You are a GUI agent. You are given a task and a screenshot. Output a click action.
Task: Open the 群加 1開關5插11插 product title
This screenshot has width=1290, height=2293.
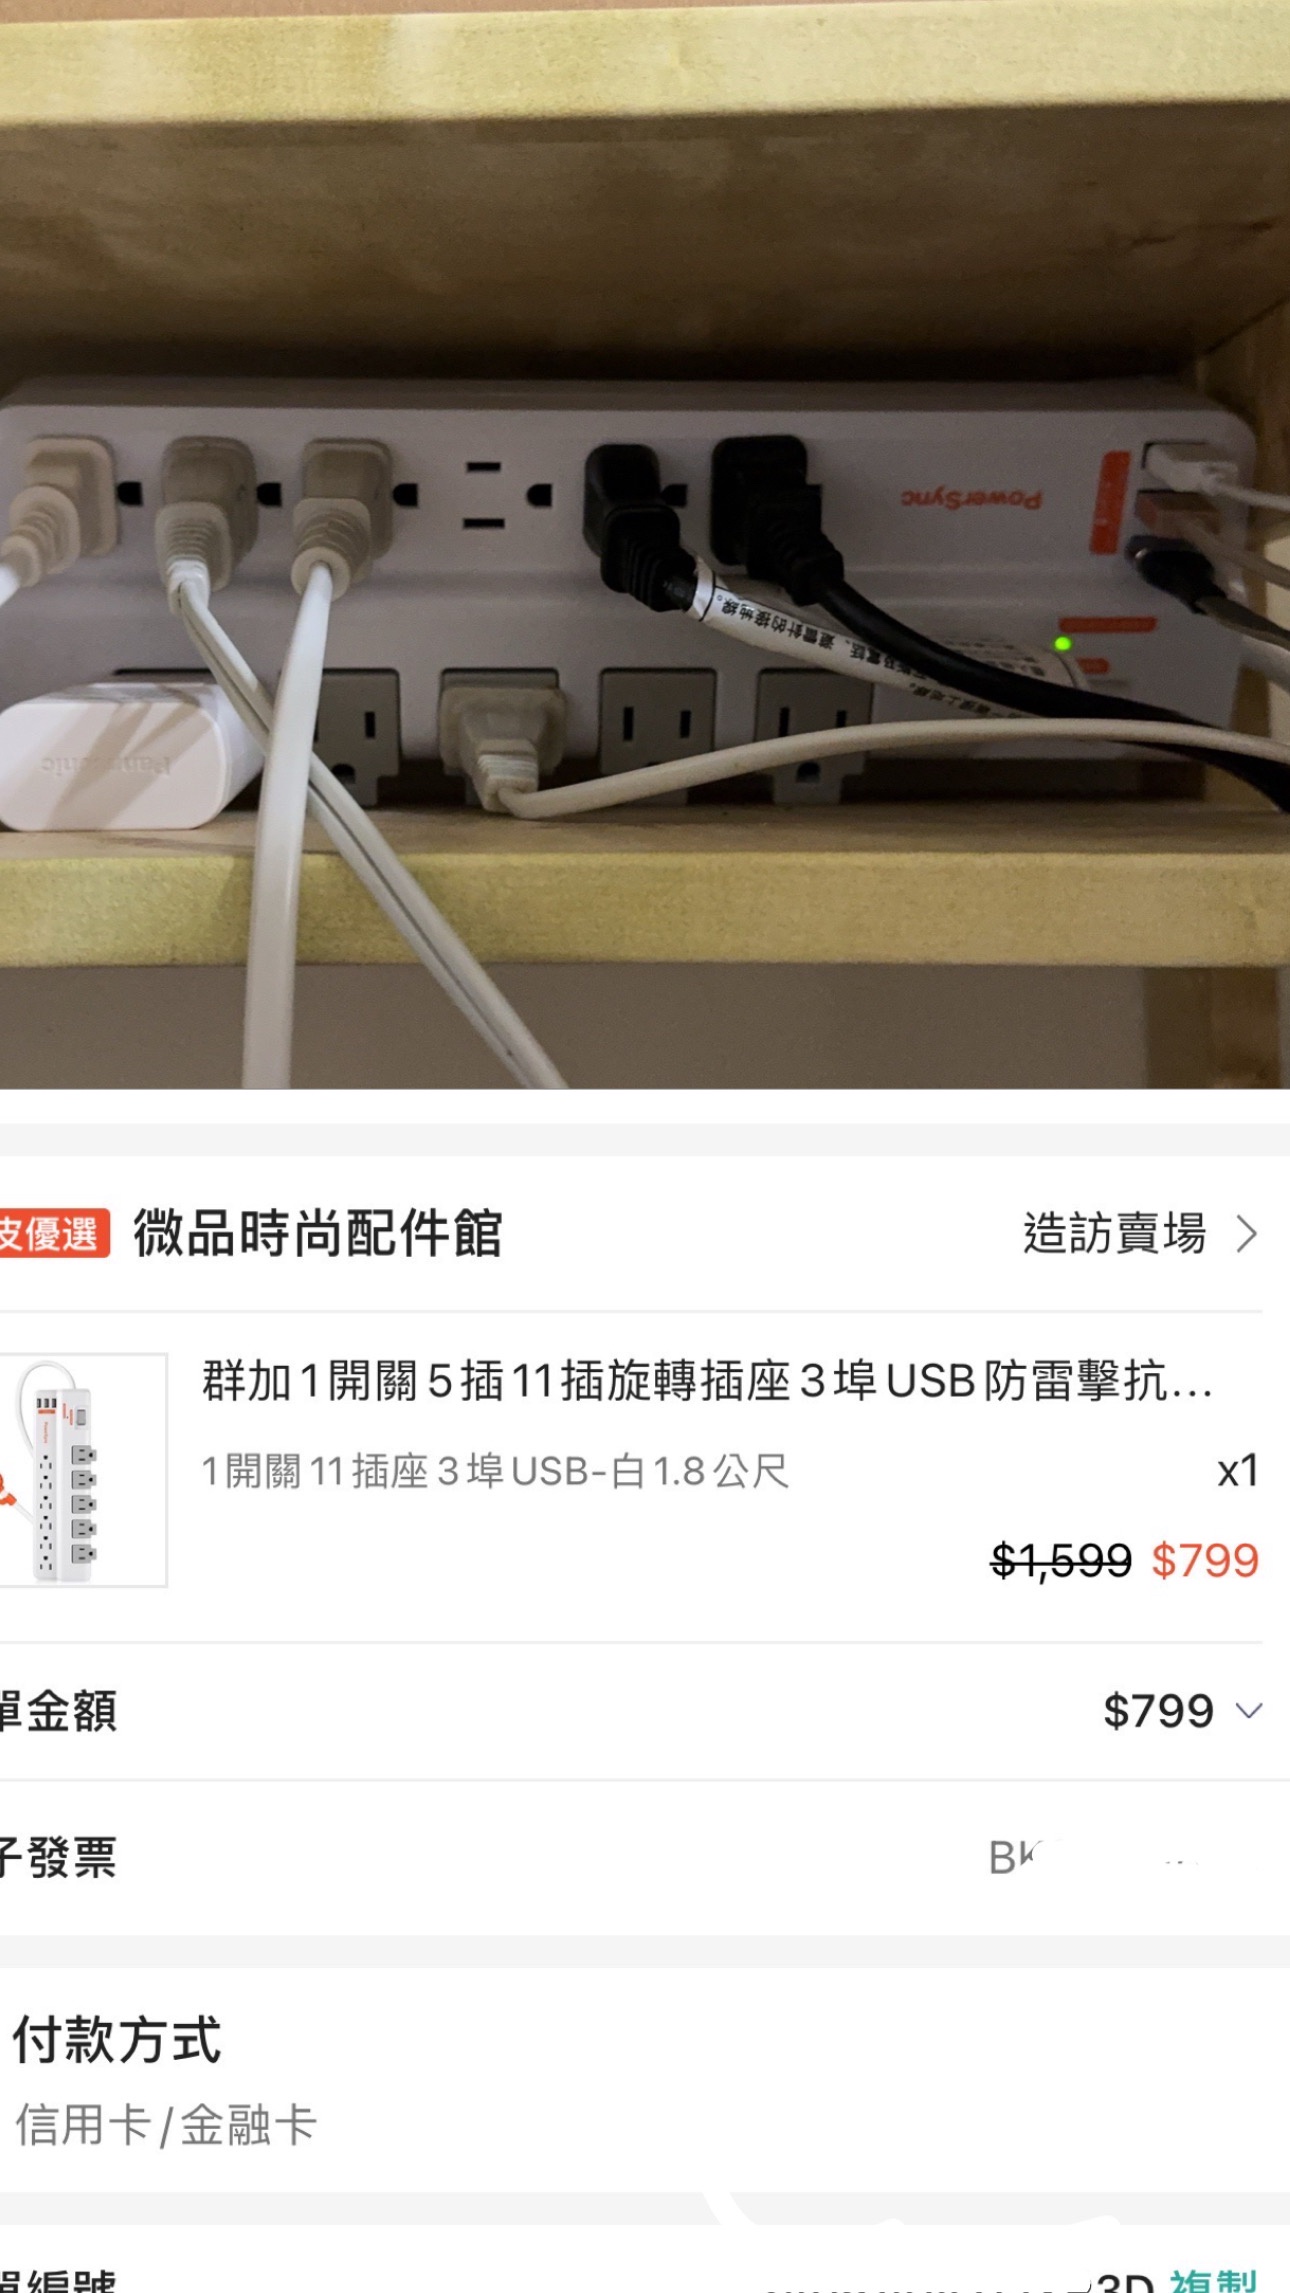[x=708, y=1381]
